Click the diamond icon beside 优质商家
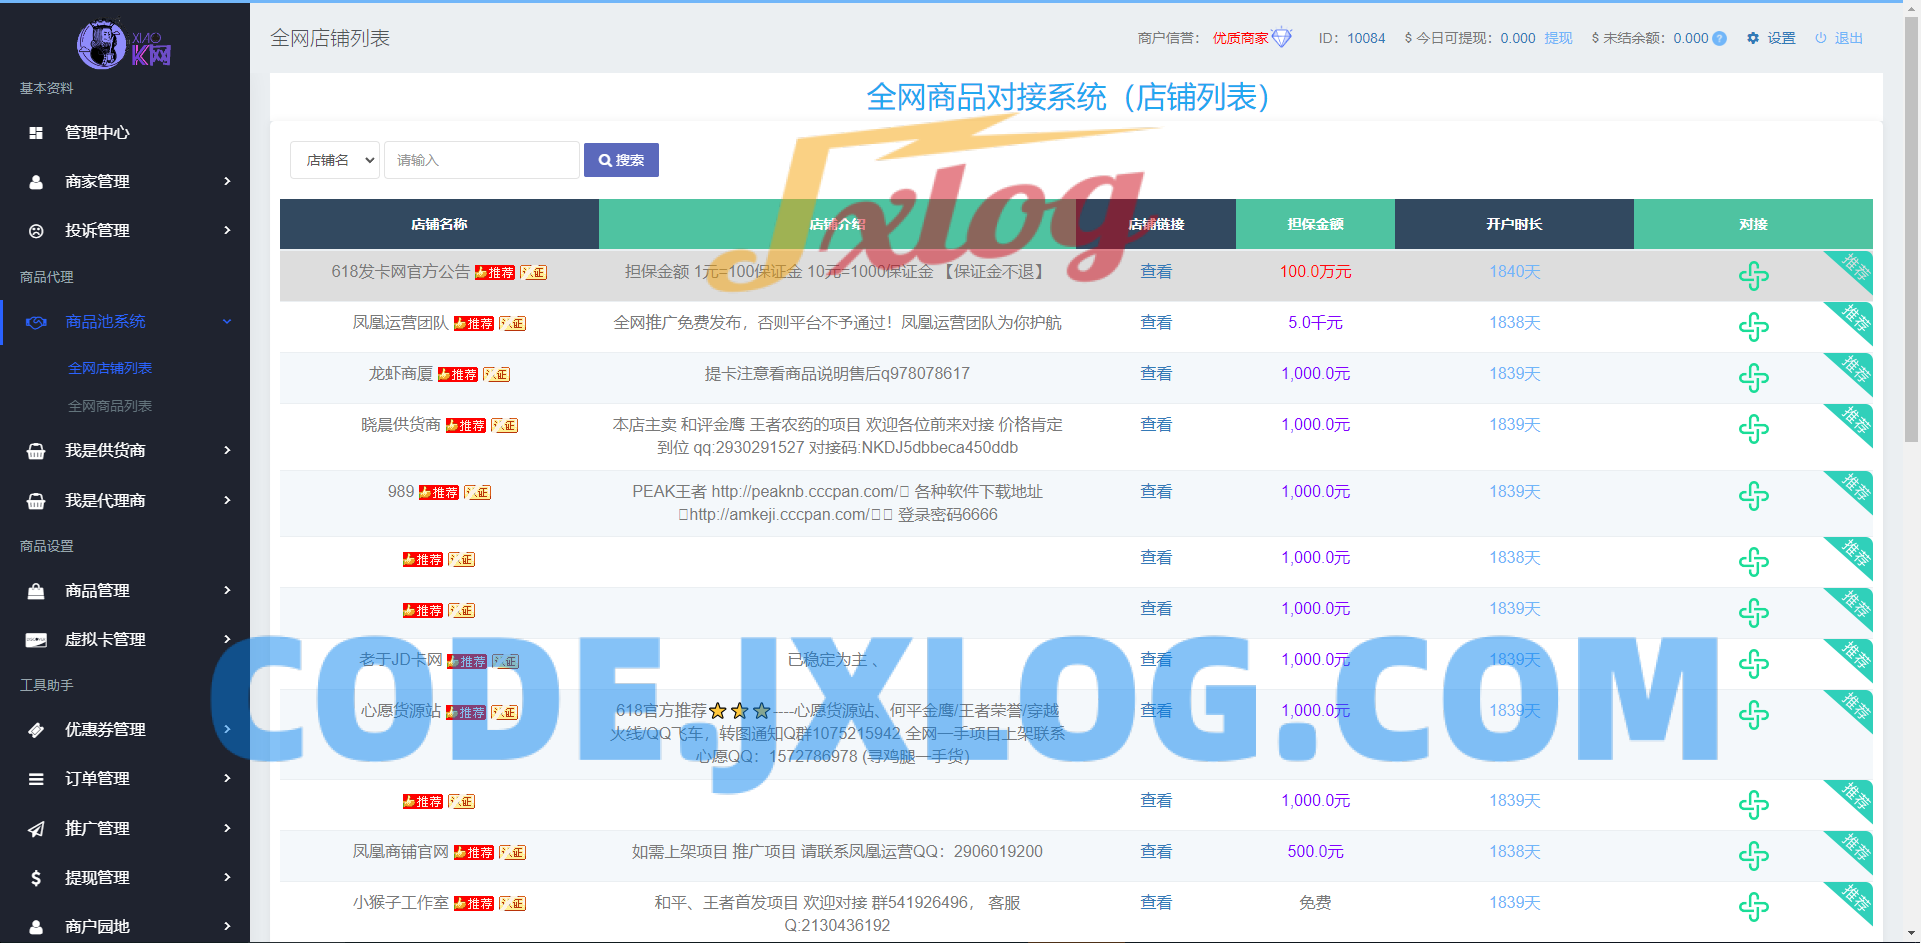The width and height of the screenshot is (1921, 943). click(x=1283, y=36)
